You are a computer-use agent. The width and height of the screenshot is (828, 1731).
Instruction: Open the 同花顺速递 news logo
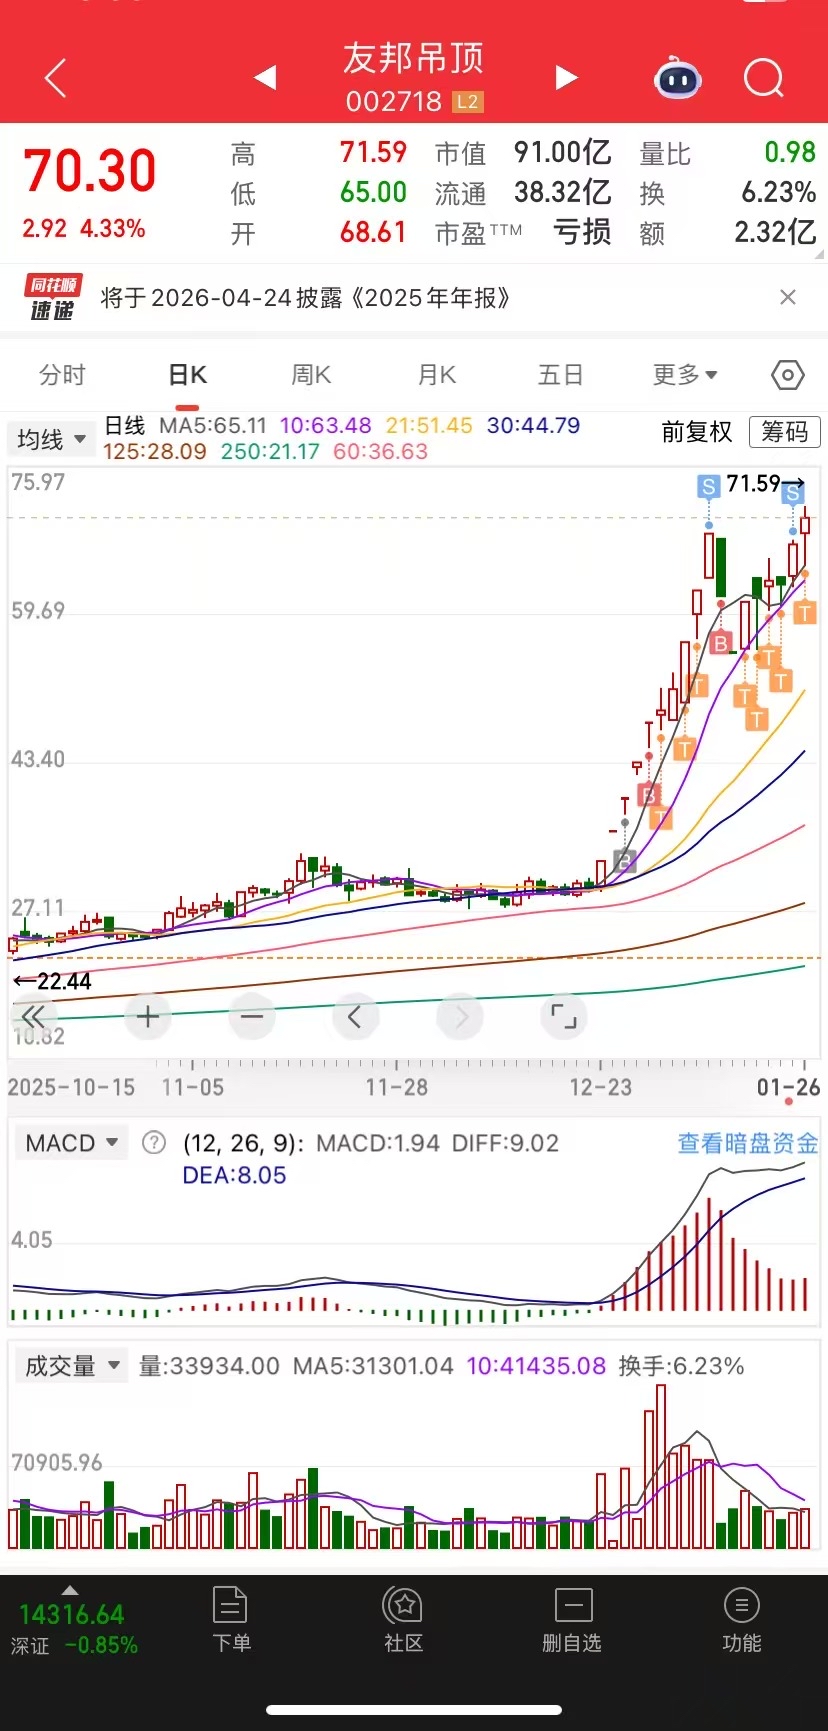pos(52,298)
